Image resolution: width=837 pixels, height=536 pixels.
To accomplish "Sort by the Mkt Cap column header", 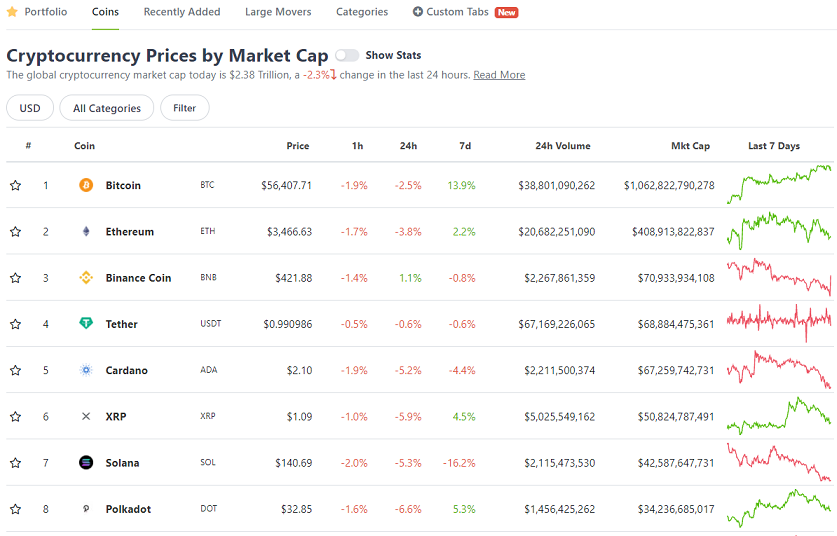I will point(690,146).
